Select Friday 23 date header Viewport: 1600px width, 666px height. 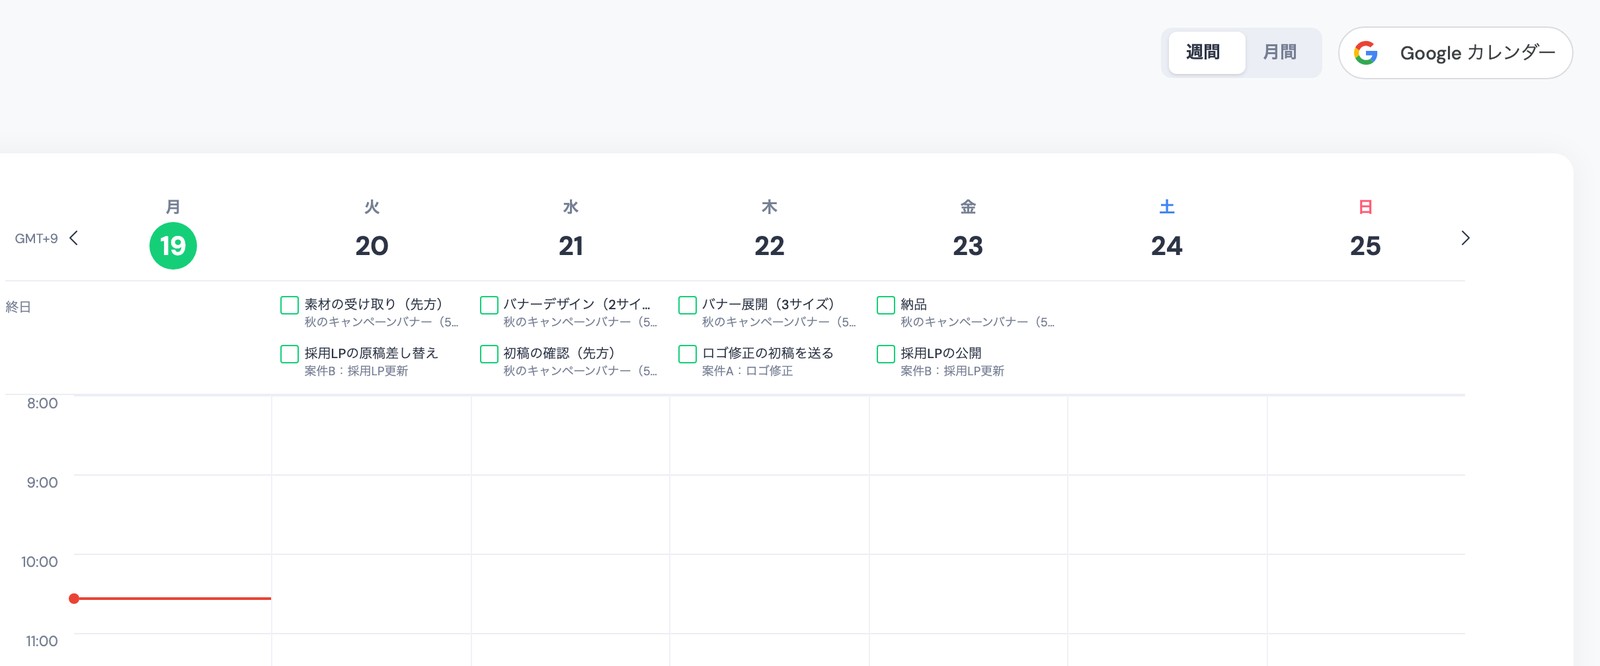pyautogui.click(x=968, y=246)
